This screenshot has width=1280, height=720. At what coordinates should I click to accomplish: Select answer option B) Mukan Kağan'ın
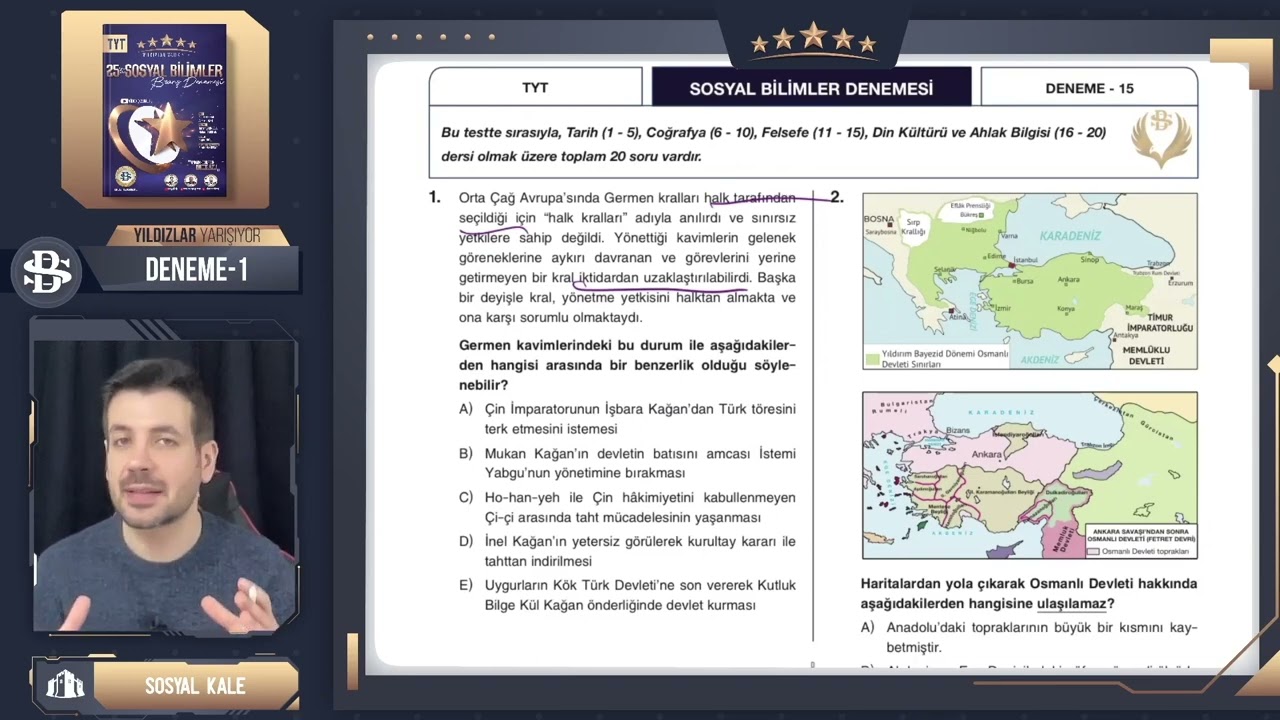tap(627, 463)
